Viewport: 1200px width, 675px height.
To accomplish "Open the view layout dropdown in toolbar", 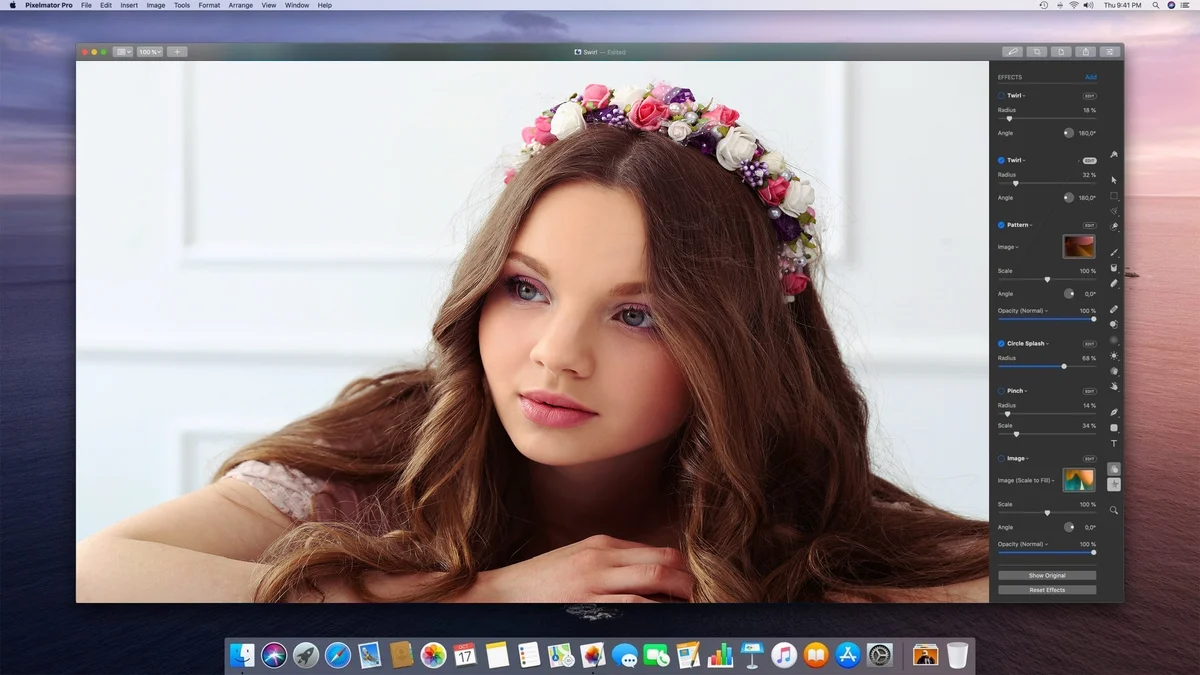I will [123, 52].
